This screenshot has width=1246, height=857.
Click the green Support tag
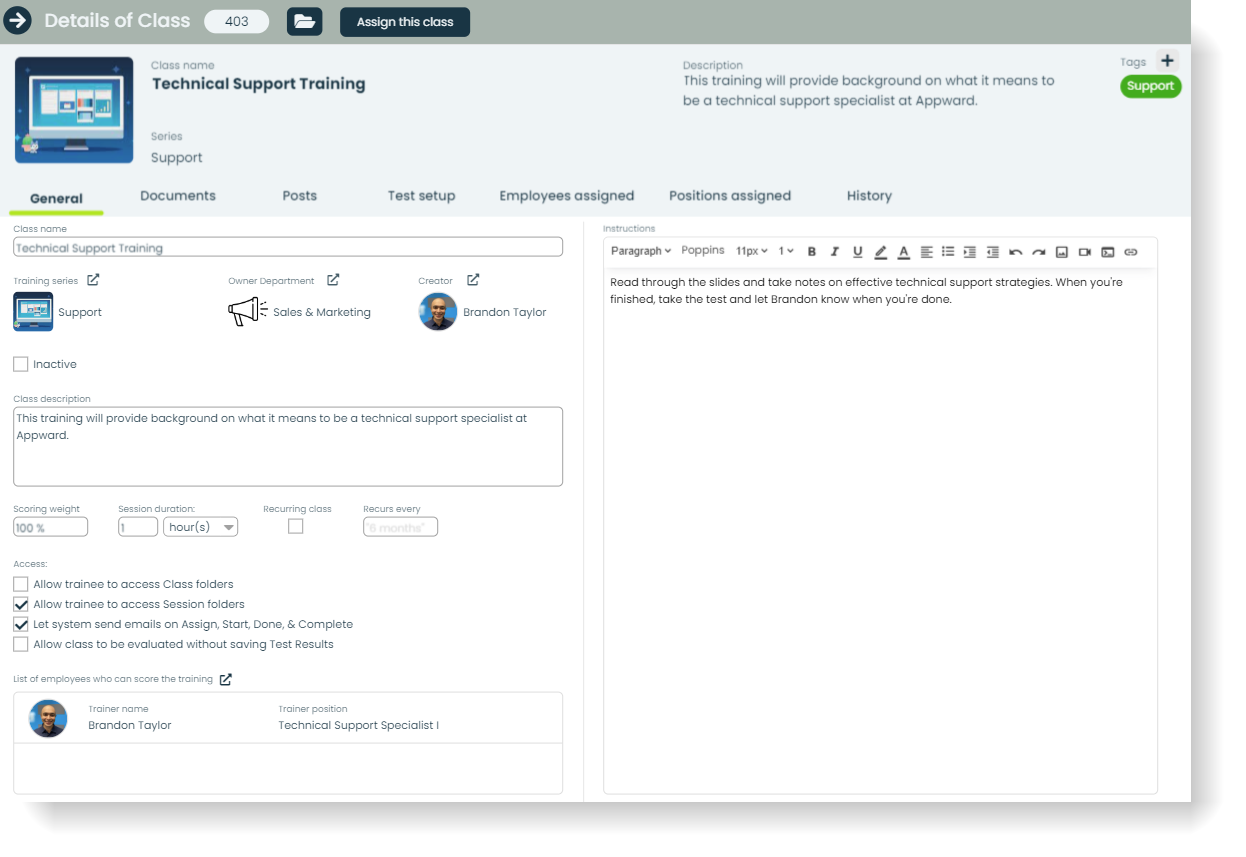pyautogui.click(x=1150, y=86)
